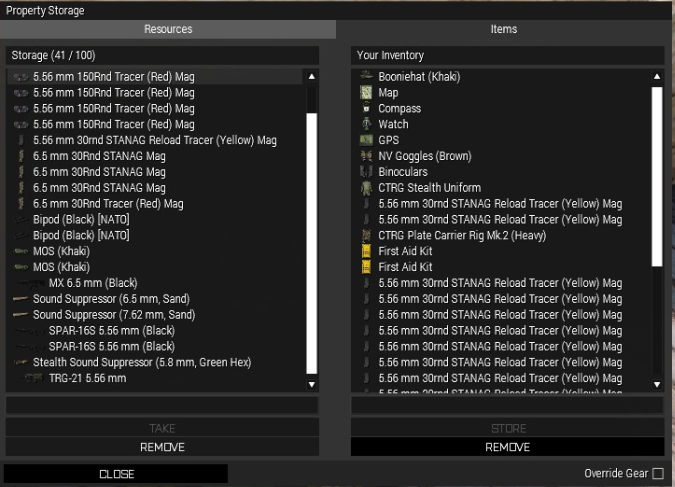This screenshot has width=675, height=487.
Task: Toggle the Override Gear checkbox
Action: tap(658, 473)
